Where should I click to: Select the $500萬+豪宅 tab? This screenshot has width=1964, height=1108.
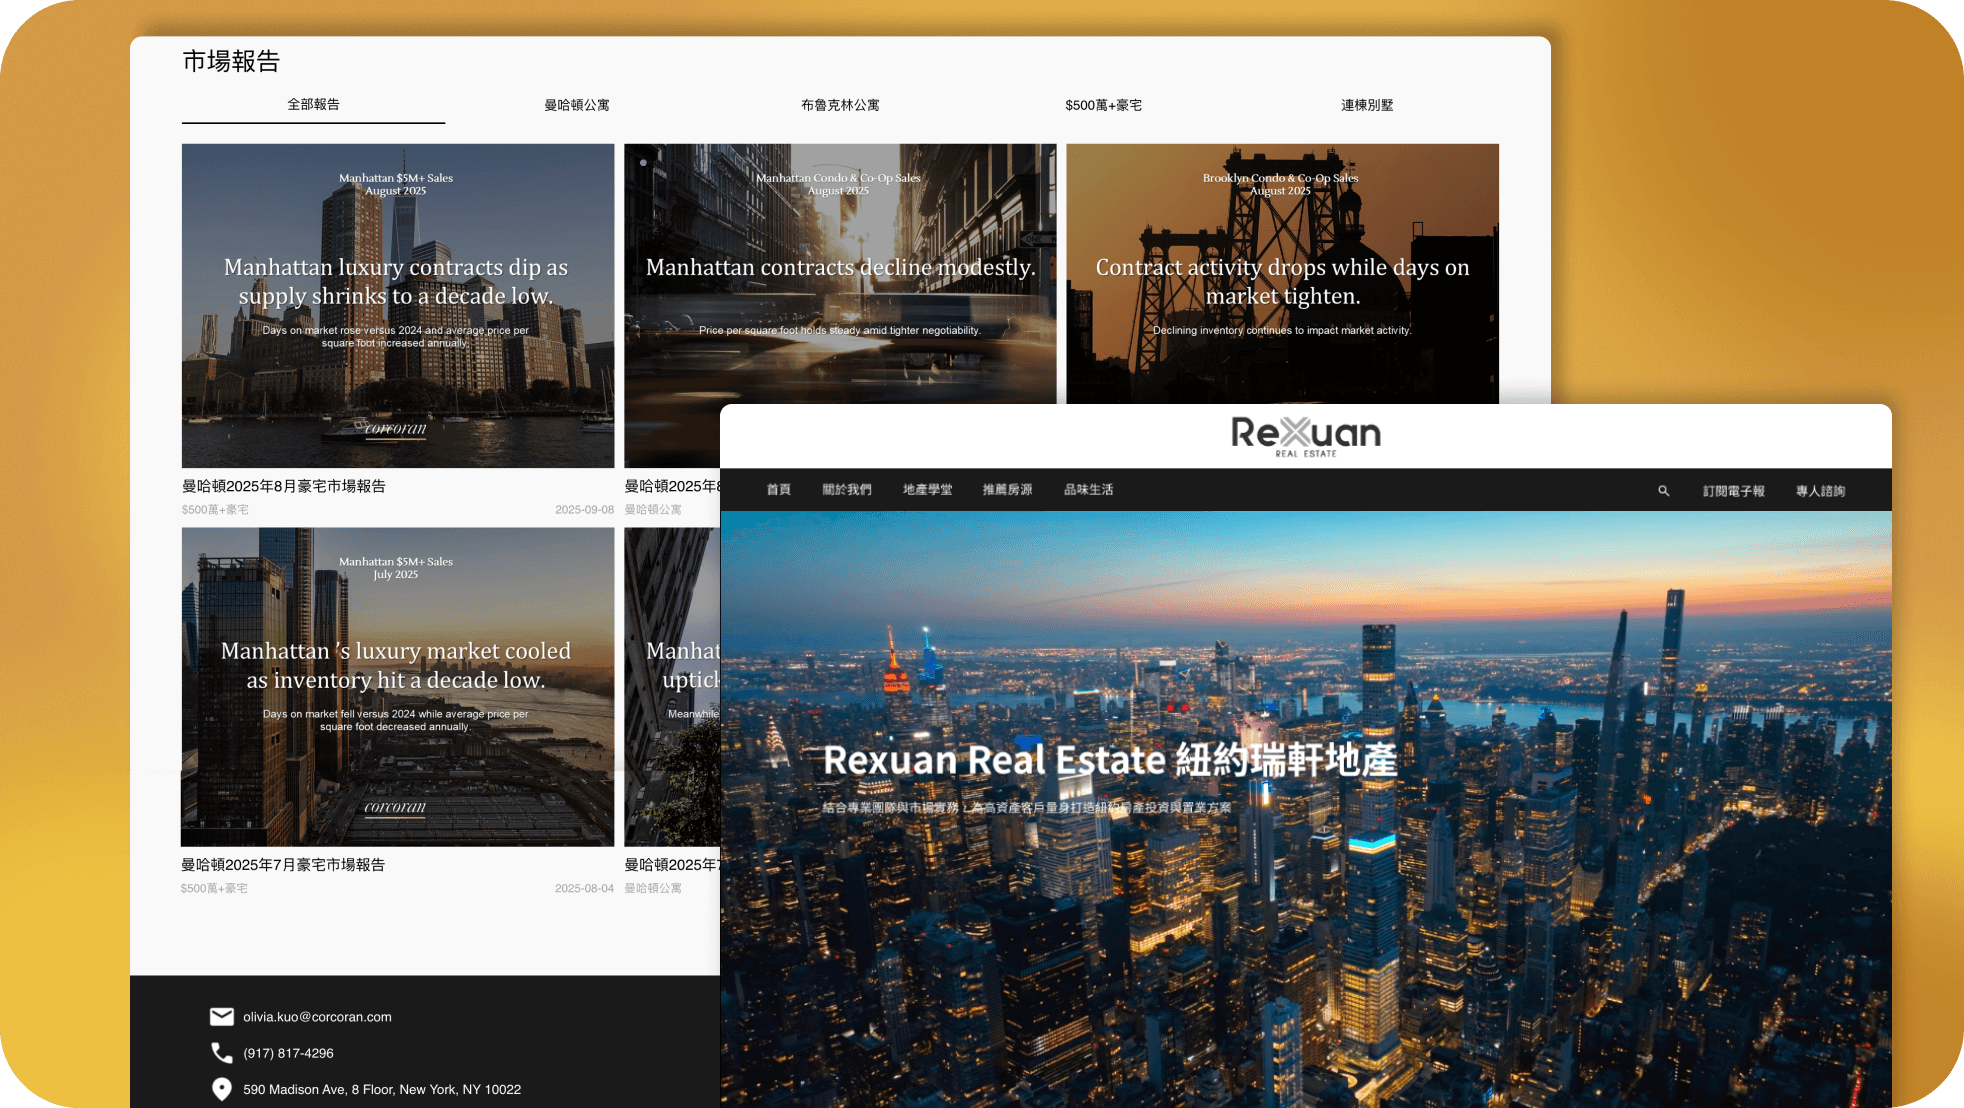click(1103, 105)
